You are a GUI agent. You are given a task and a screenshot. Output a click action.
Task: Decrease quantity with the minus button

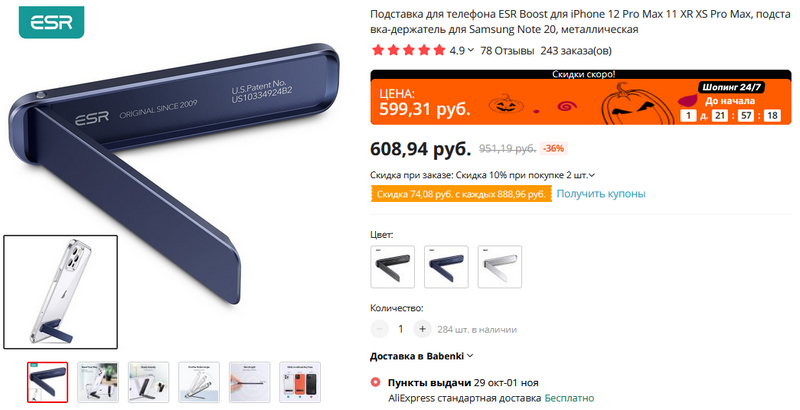(x=379, y=329)
